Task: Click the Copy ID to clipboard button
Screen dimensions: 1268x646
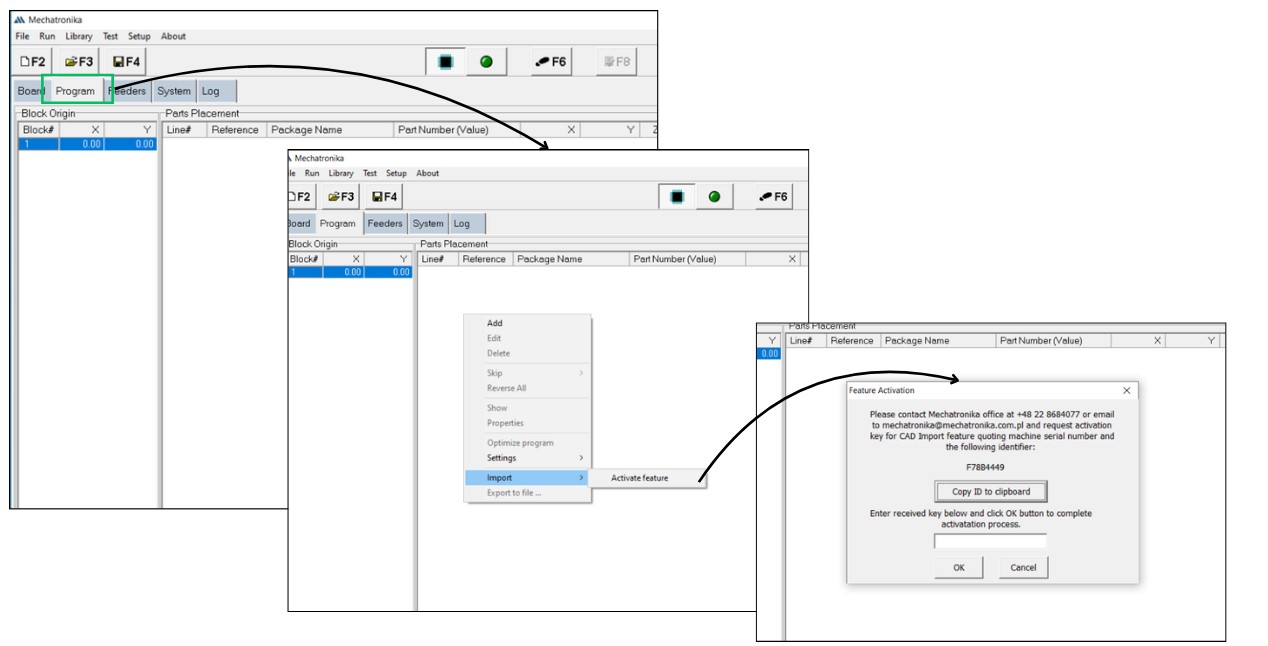Action: [x=991, y=491]
